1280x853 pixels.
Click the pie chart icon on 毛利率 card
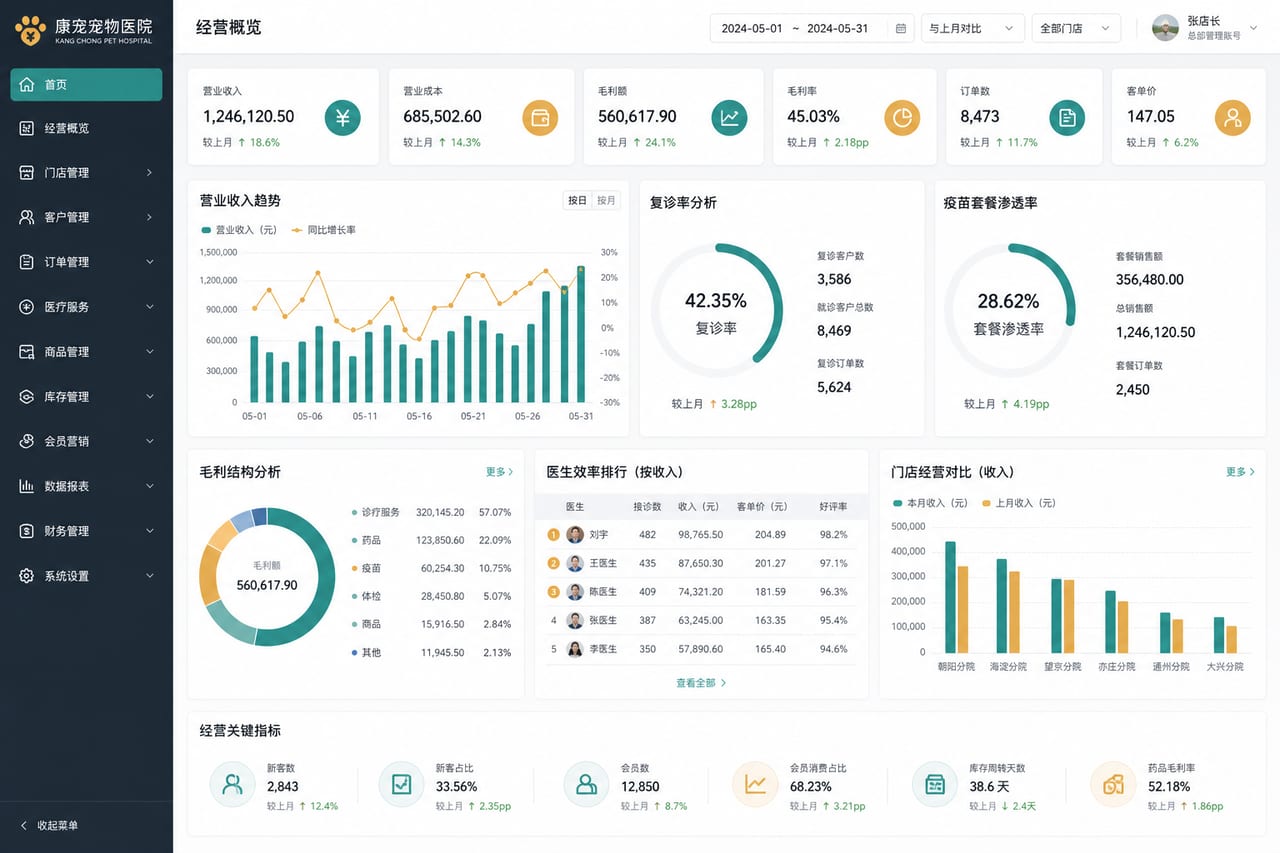coord(902,118)
